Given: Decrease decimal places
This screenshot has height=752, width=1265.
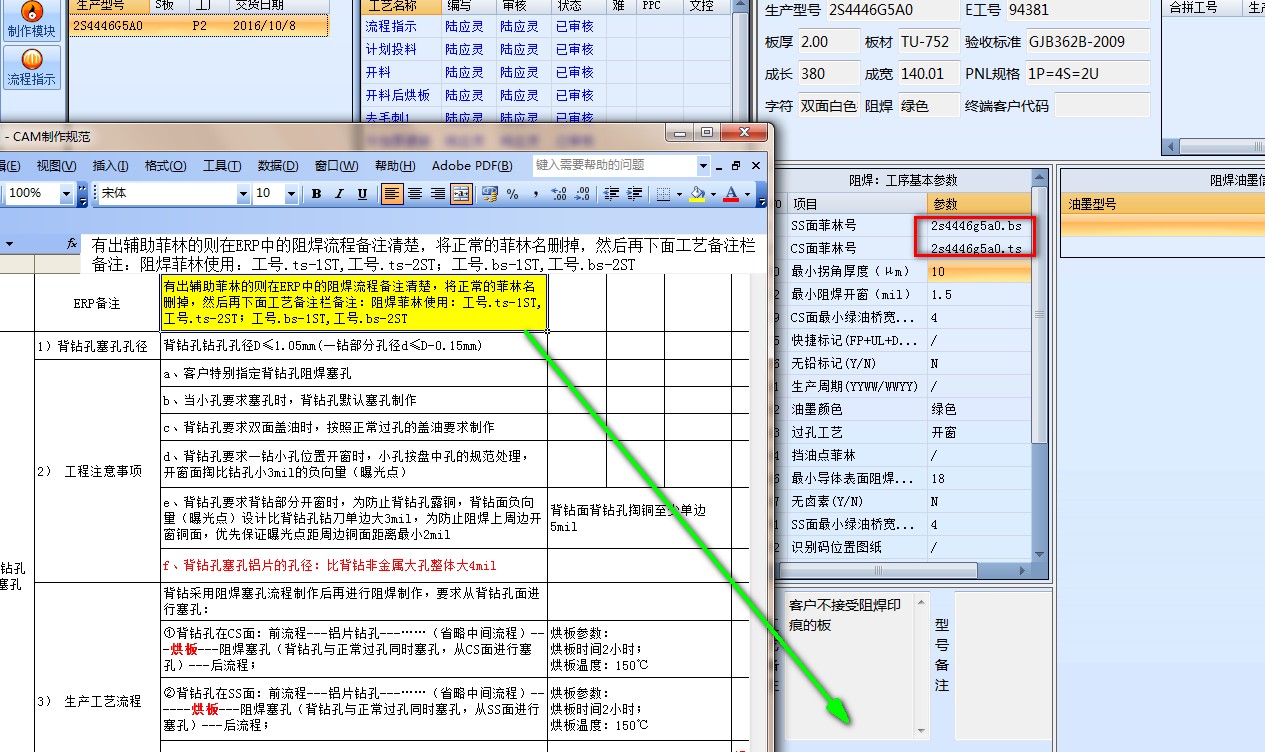Looking at the screenshot, I should (583, 194).
